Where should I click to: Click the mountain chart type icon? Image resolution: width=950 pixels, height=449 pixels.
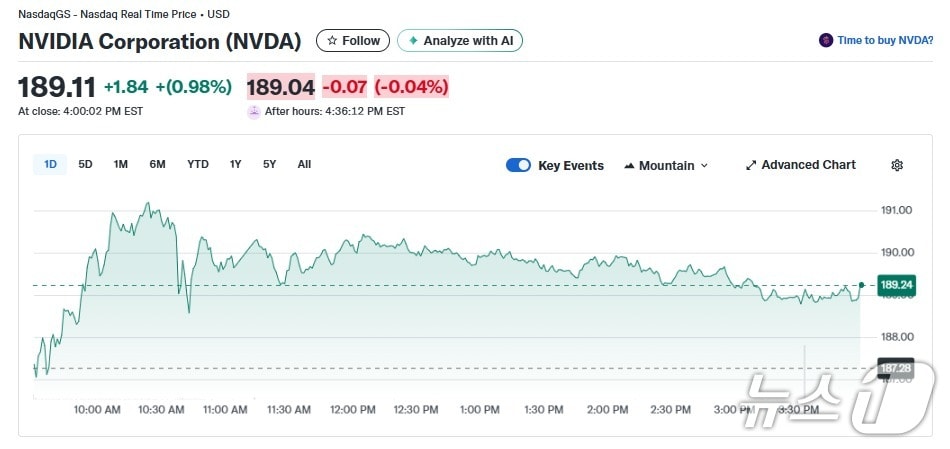629,165
